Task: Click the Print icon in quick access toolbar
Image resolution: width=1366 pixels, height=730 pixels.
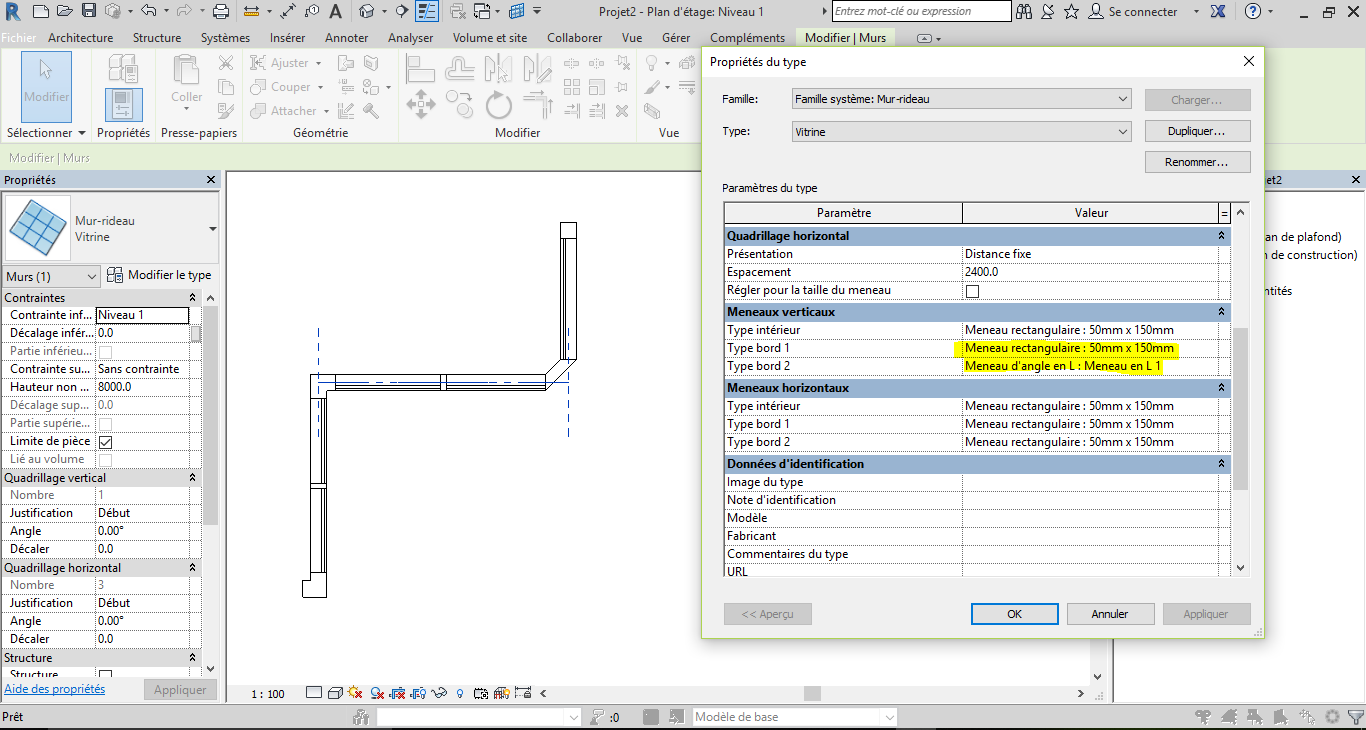Action: click(x=221, y=12)
